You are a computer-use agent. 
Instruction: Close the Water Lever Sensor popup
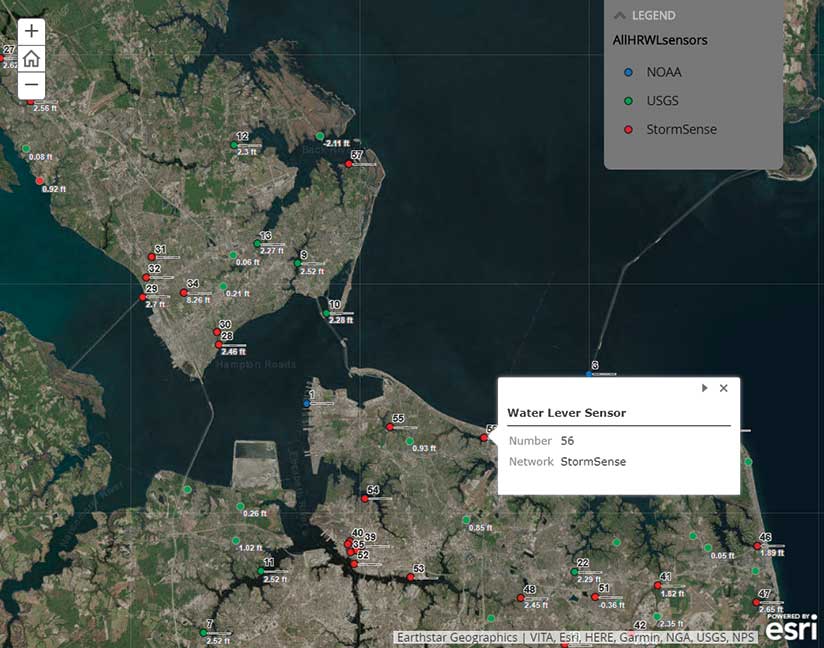click(724, 388)
